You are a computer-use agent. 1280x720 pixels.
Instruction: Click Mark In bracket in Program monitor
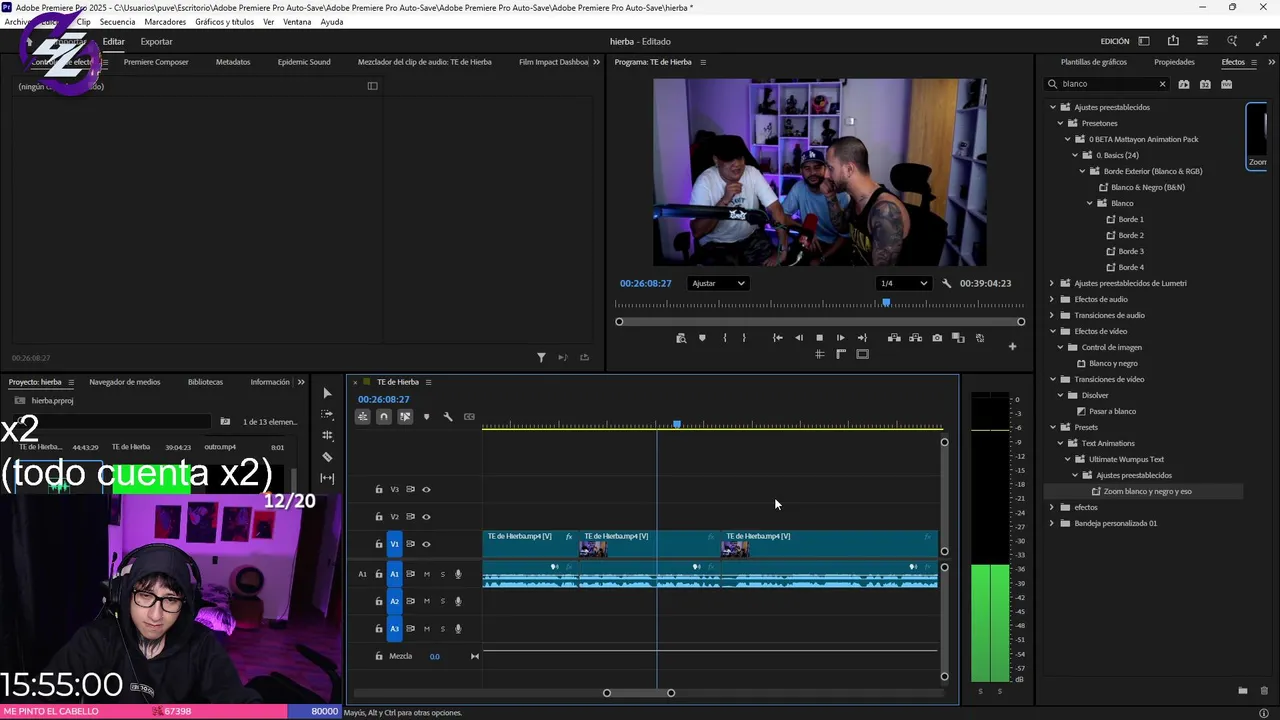(x=724, y=338)
